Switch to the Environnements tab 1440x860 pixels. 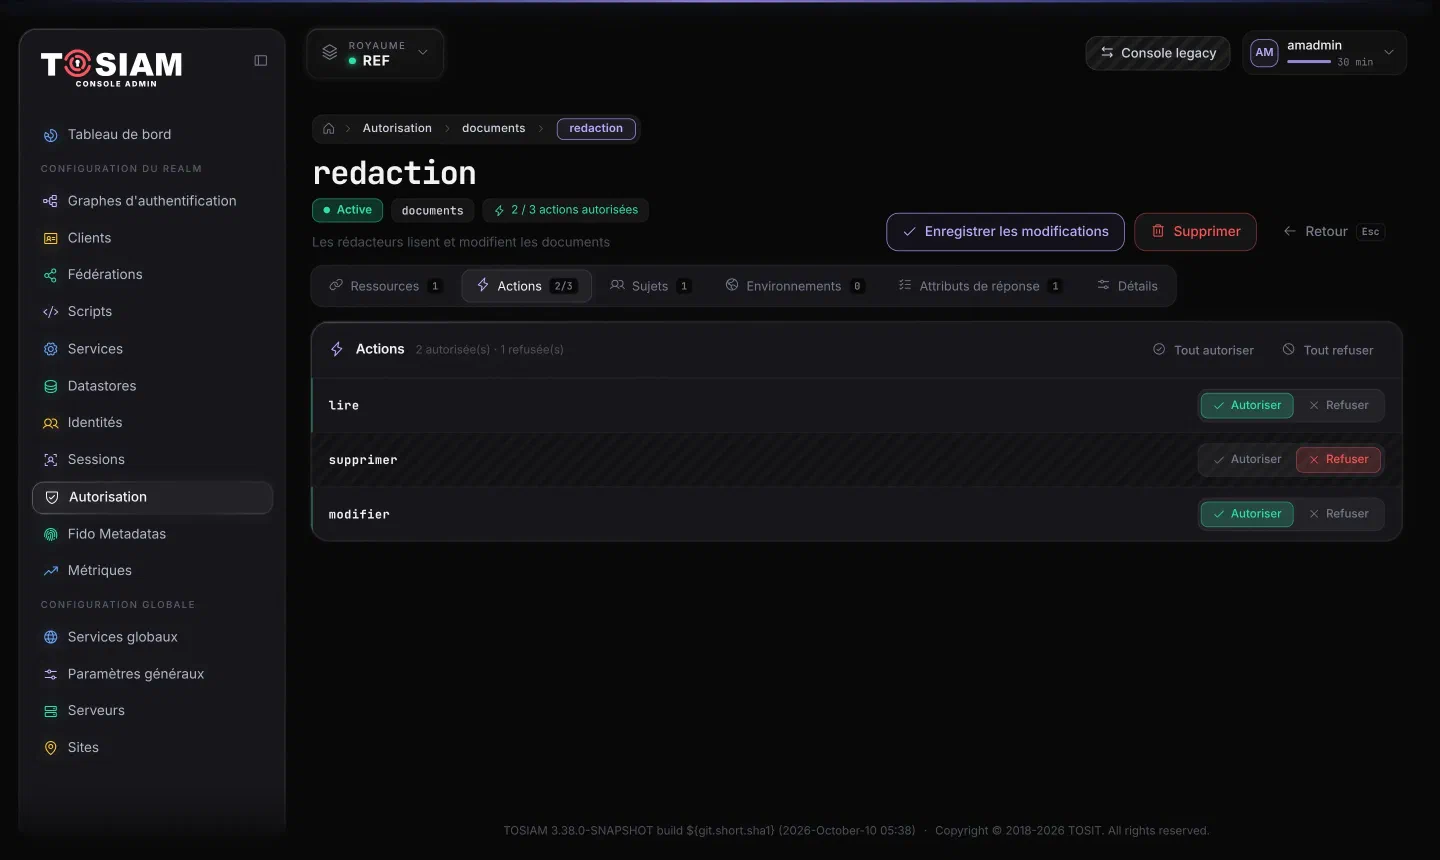tap(795, 286)
